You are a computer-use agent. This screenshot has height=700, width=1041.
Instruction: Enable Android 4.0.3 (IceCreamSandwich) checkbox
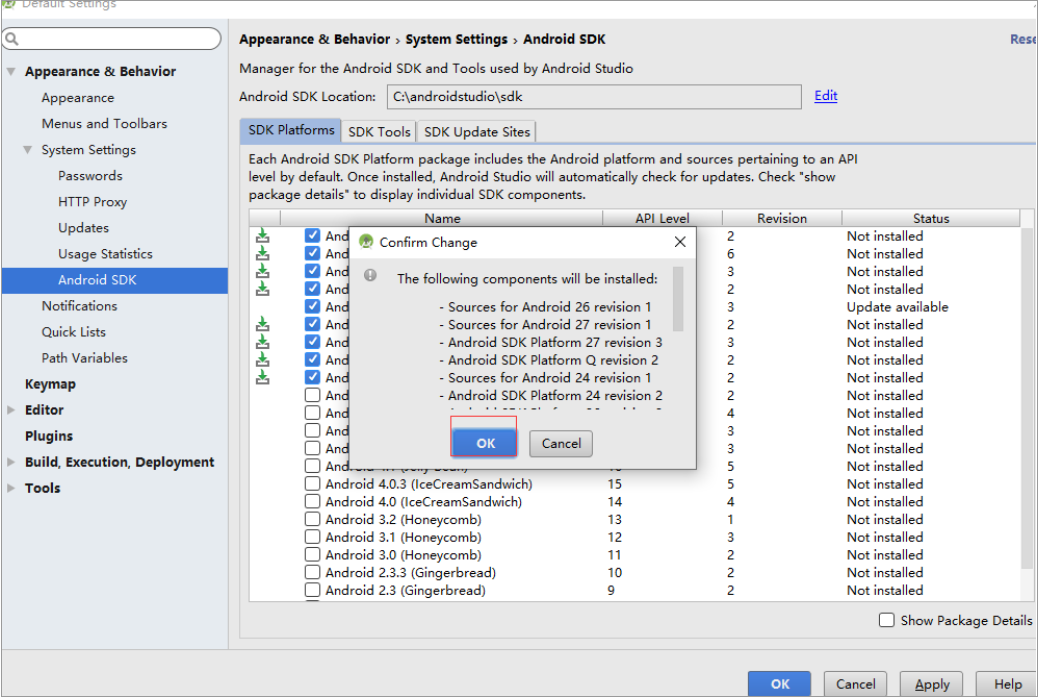coord(312,483)
